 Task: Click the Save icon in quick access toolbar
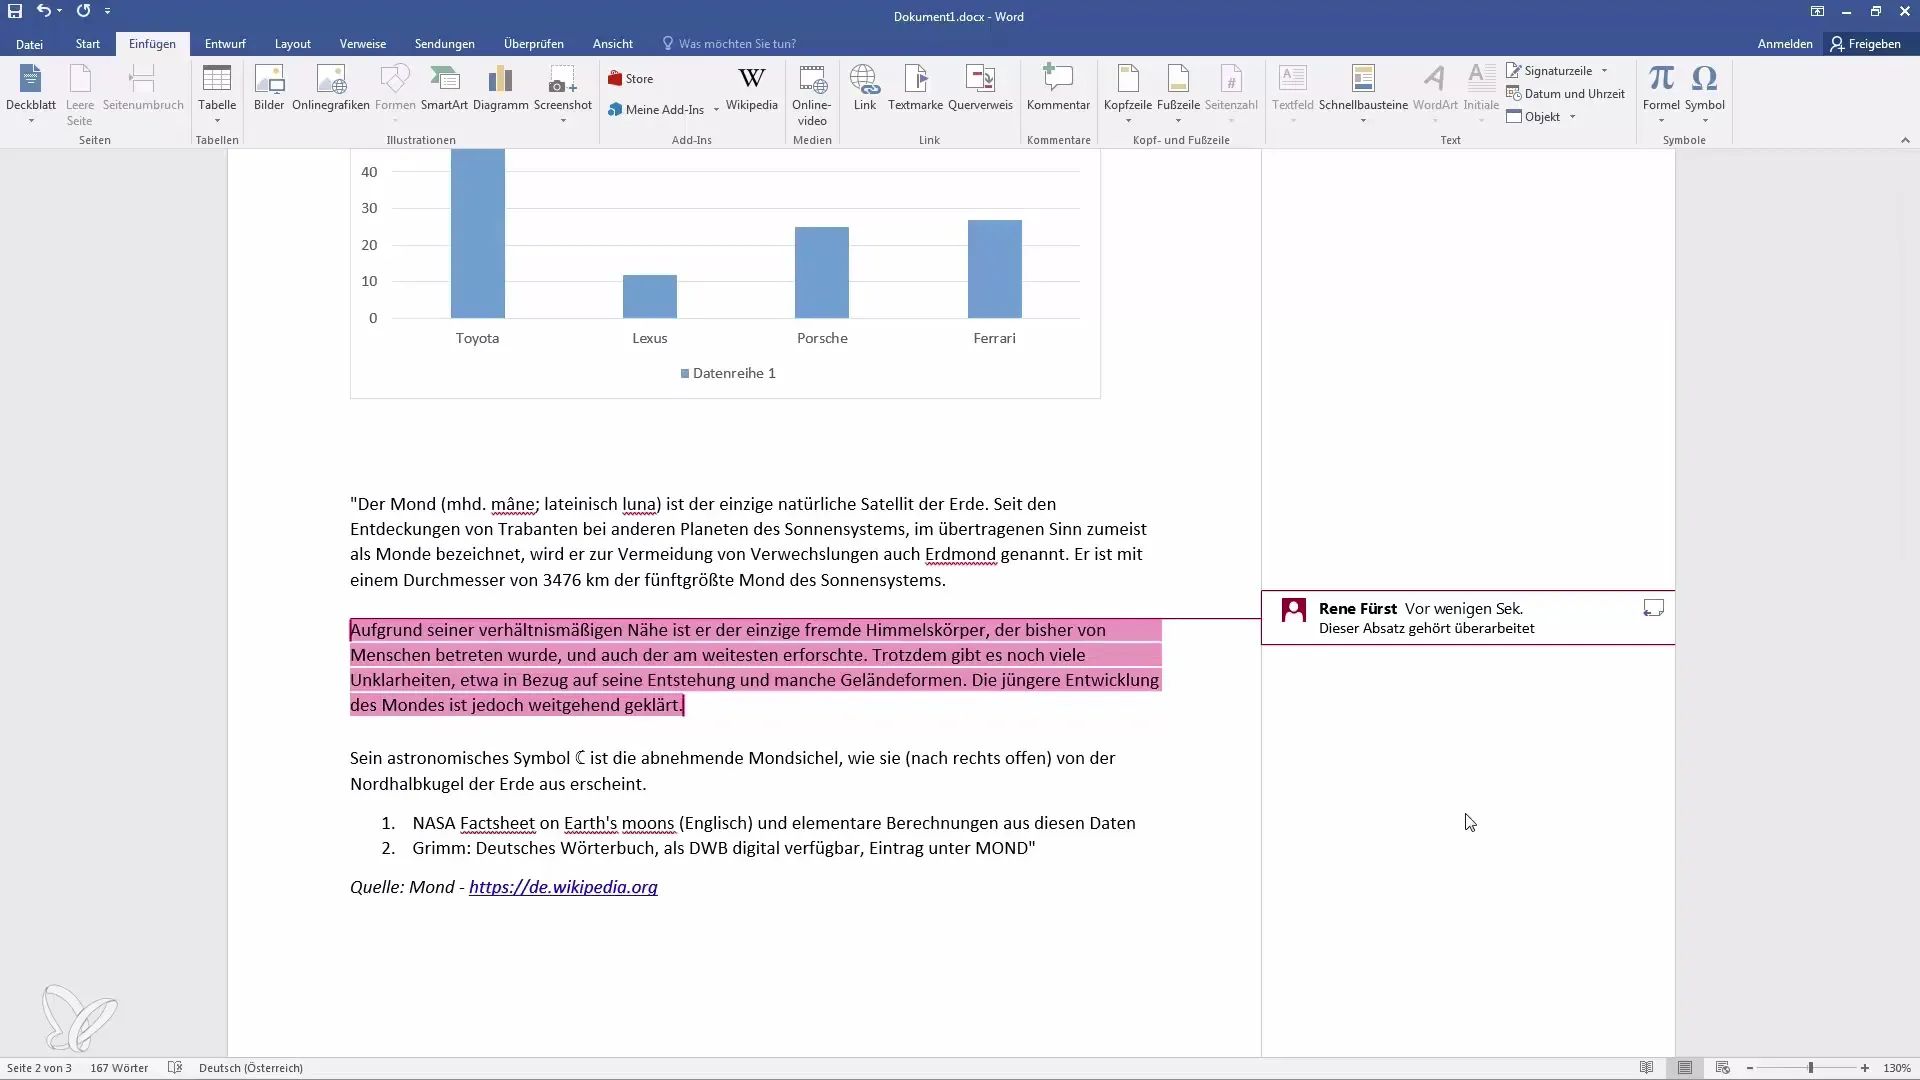click(x=15, y=11)
